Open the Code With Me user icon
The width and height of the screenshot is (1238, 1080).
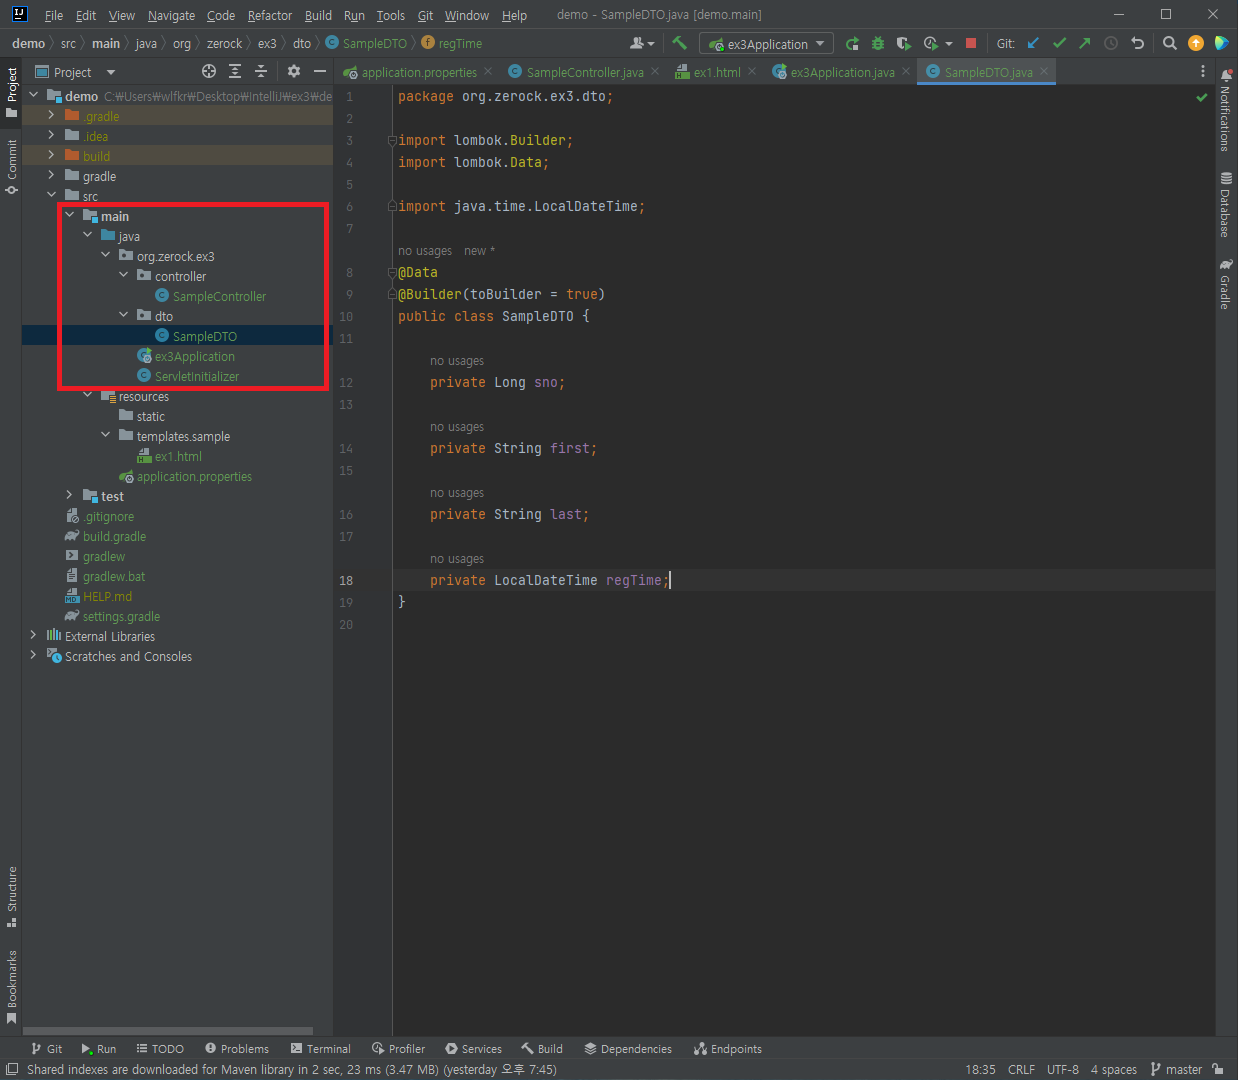642,43
